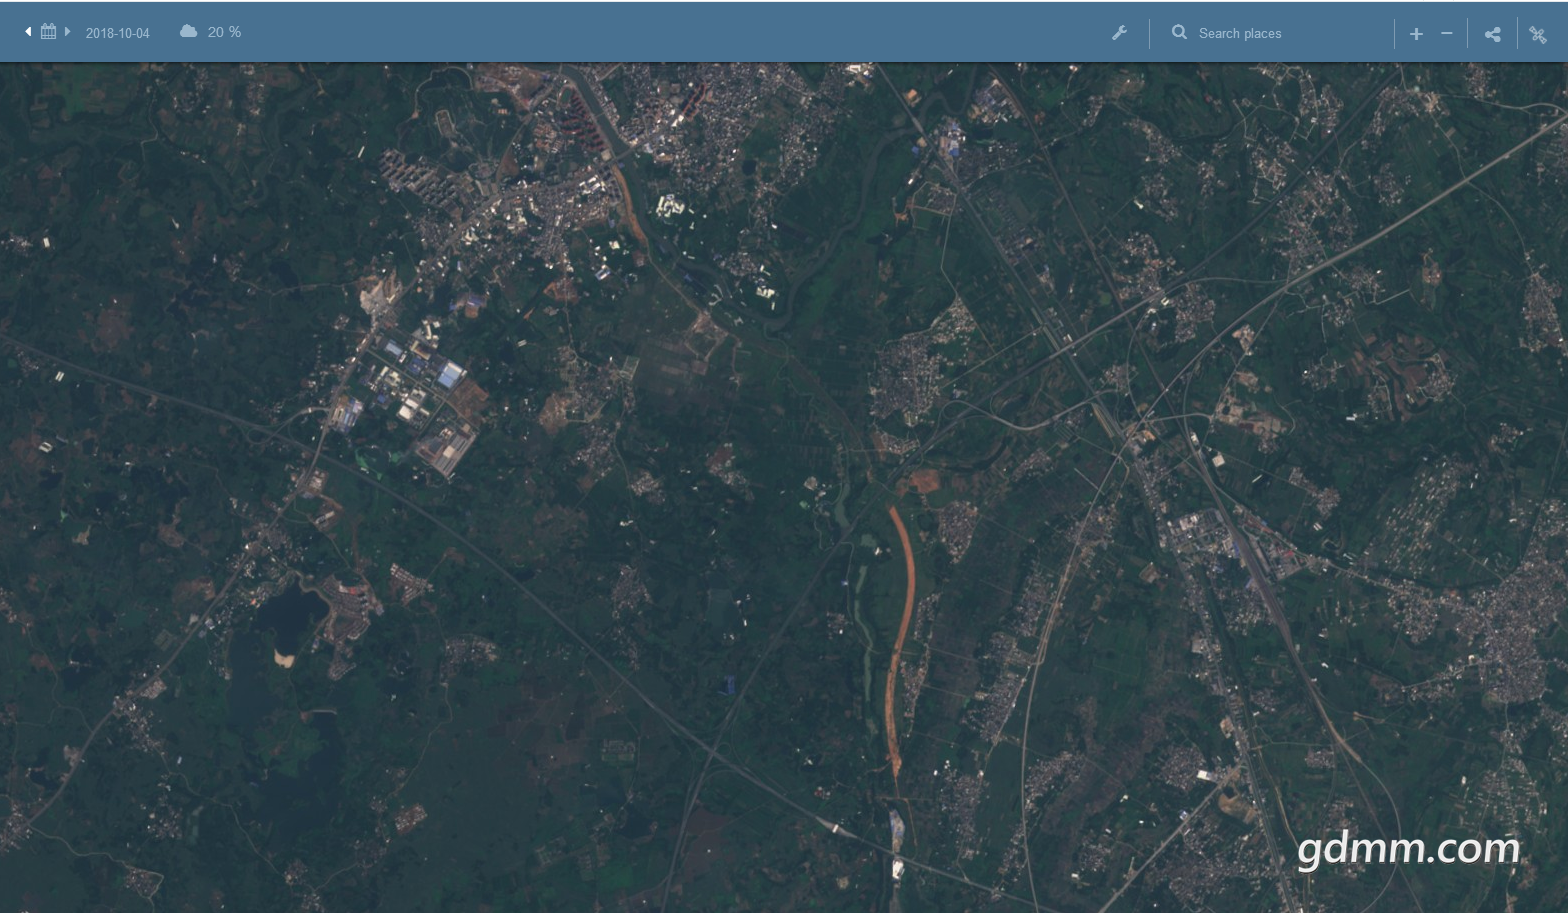Open the wrench settings tool

(x=1119, y=33)
